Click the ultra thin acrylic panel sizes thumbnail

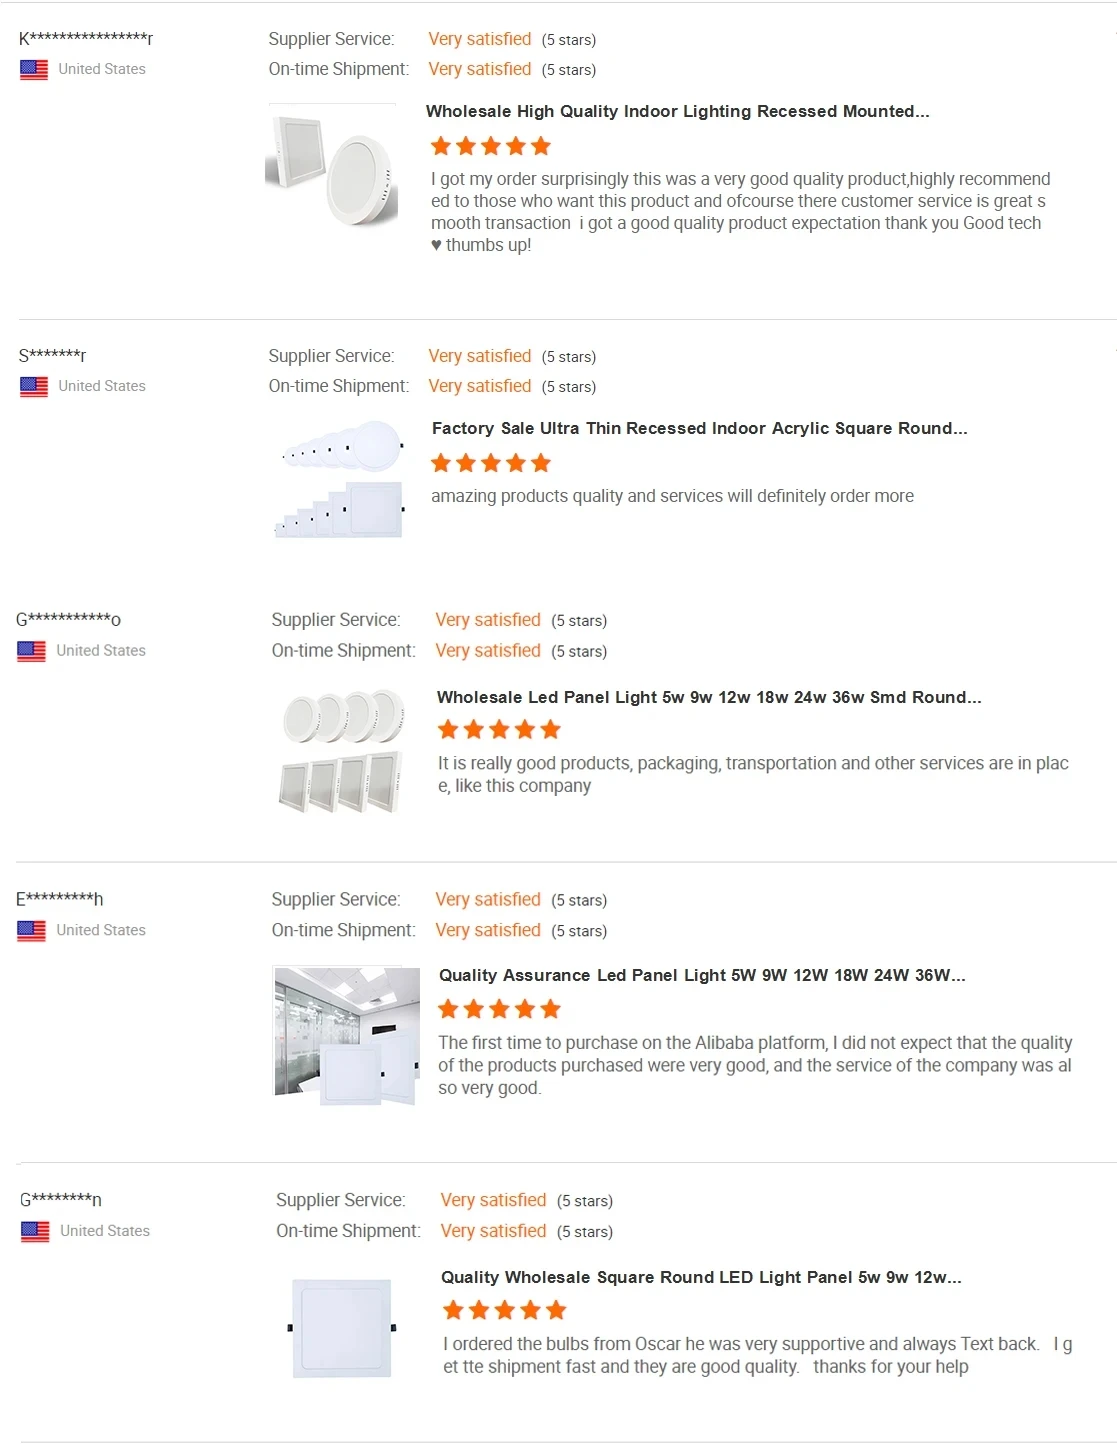point(340,480)
